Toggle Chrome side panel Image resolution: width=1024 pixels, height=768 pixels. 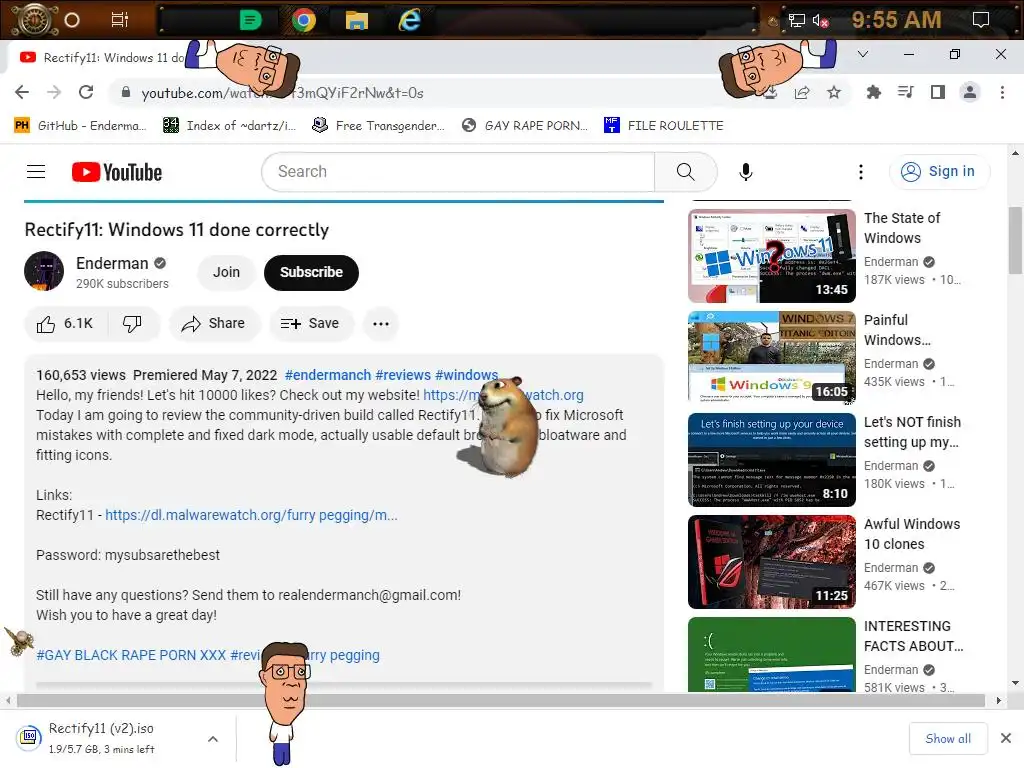pos(938,92)
